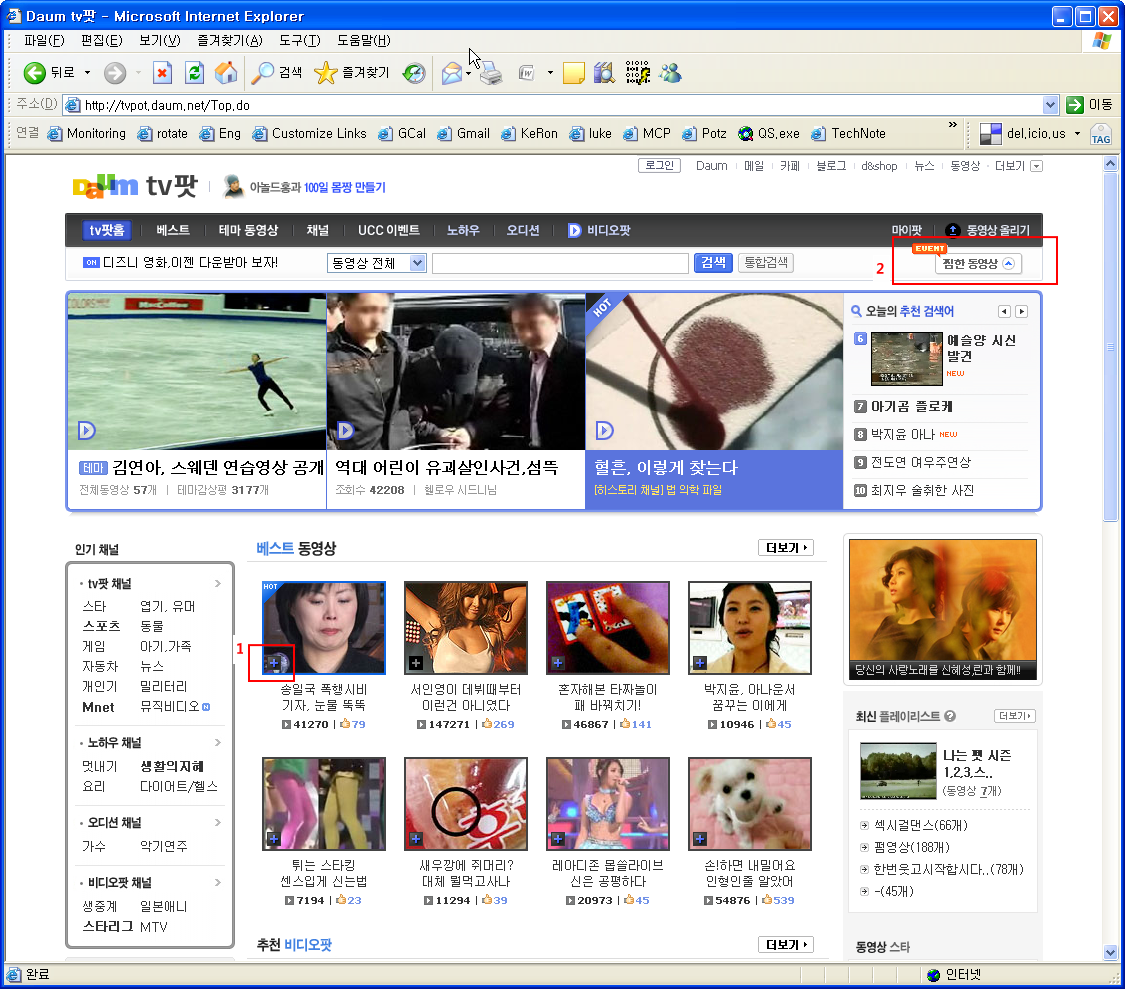The width and height of the screenshot is (1125, 989).
Task: Open the 혈흔, 이렇게 찾는다 video thumbnail
Action: (714, 371)
